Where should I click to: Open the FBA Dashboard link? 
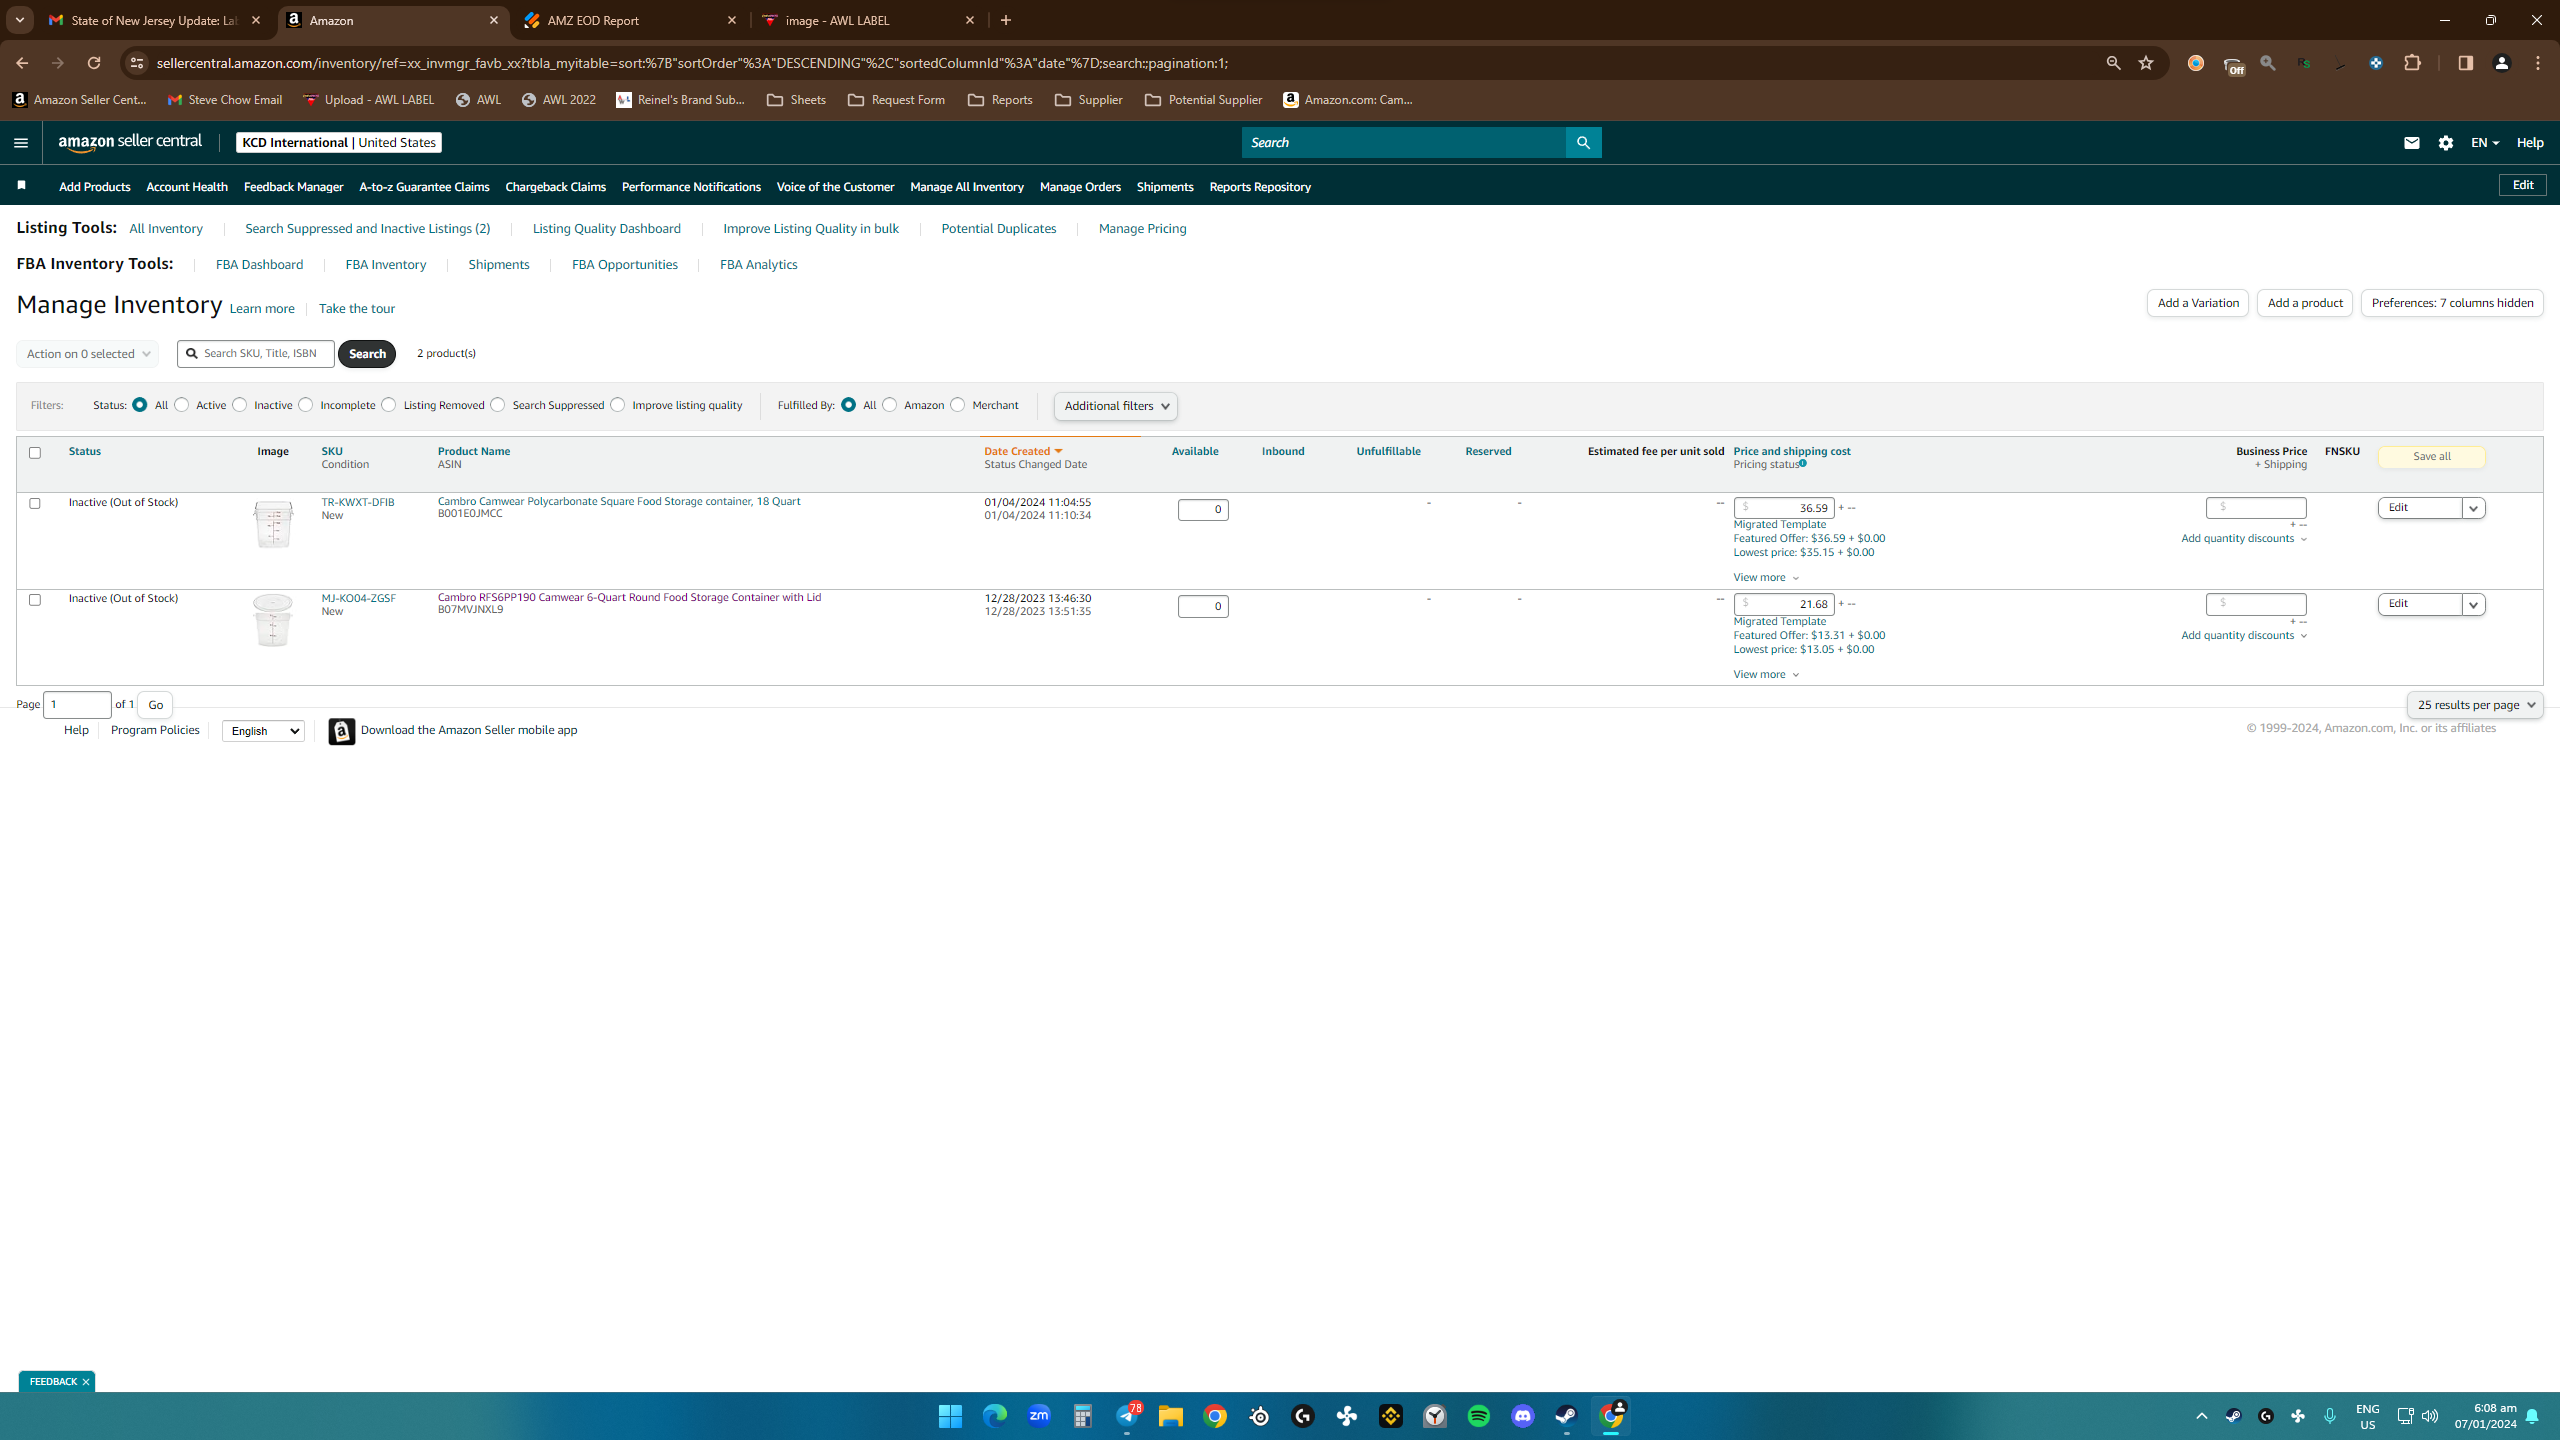(260, 265)
